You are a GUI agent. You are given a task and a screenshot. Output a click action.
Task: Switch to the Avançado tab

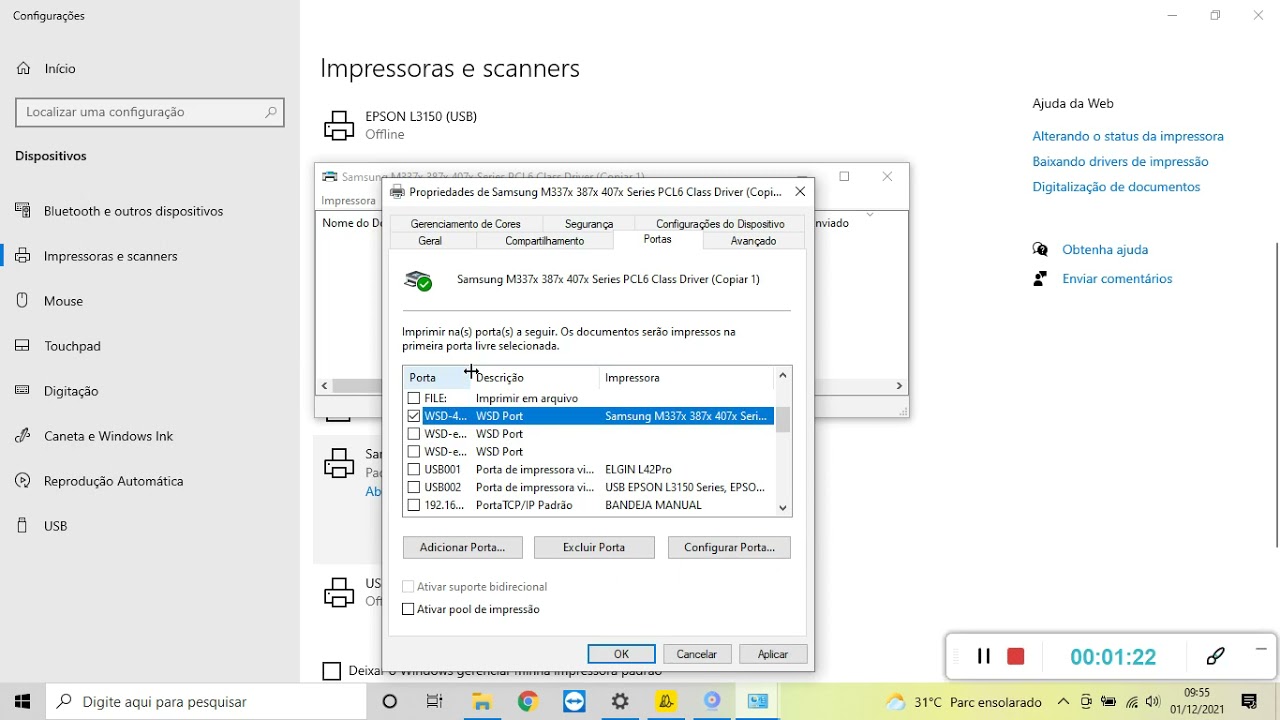click(753, 241)
